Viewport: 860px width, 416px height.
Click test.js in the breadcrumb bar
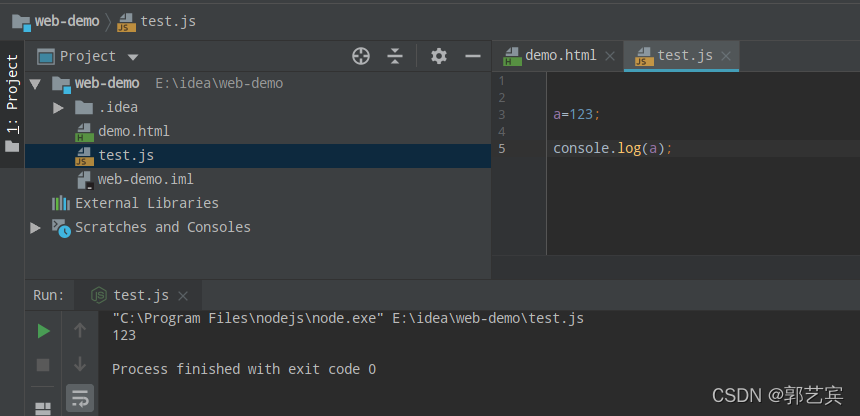pyautogui.click(x=168, y=21)
